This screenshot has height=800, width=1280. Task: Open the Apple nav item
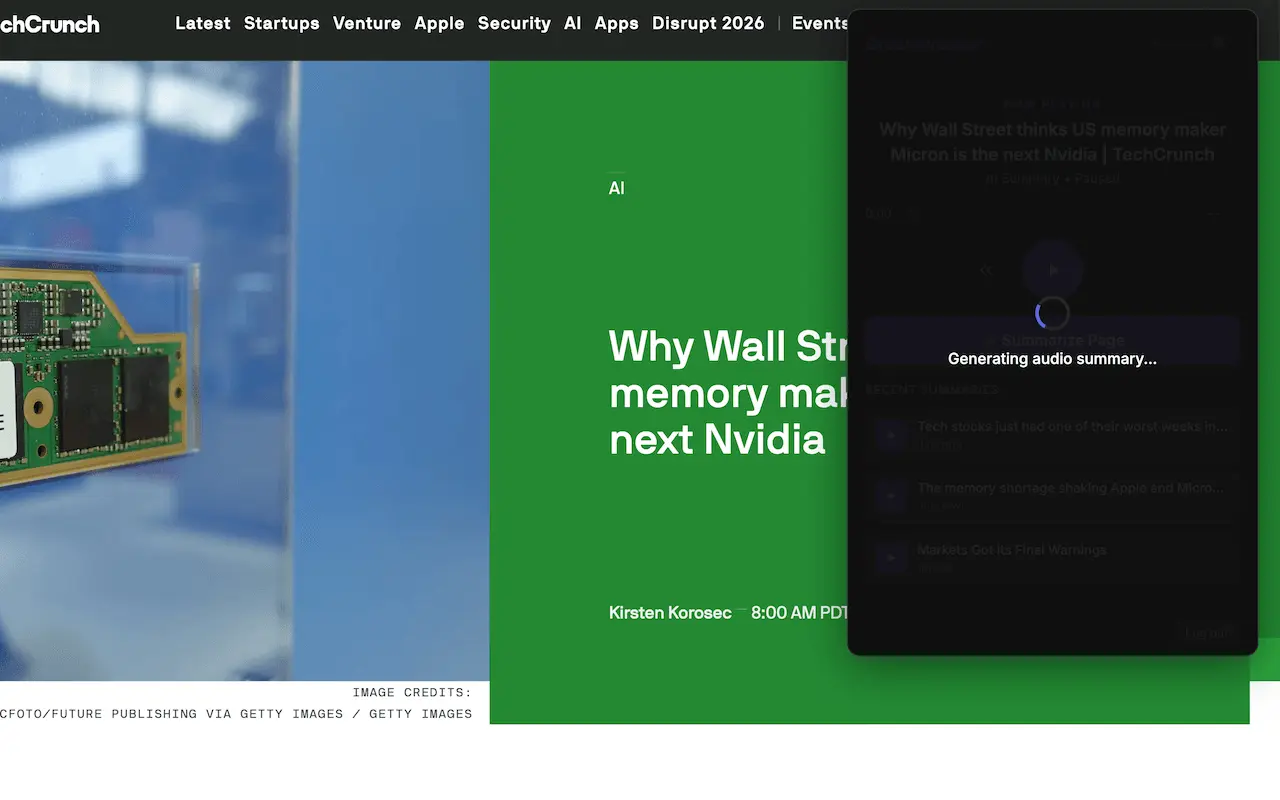pyautogui.click(x=440, y=23)
